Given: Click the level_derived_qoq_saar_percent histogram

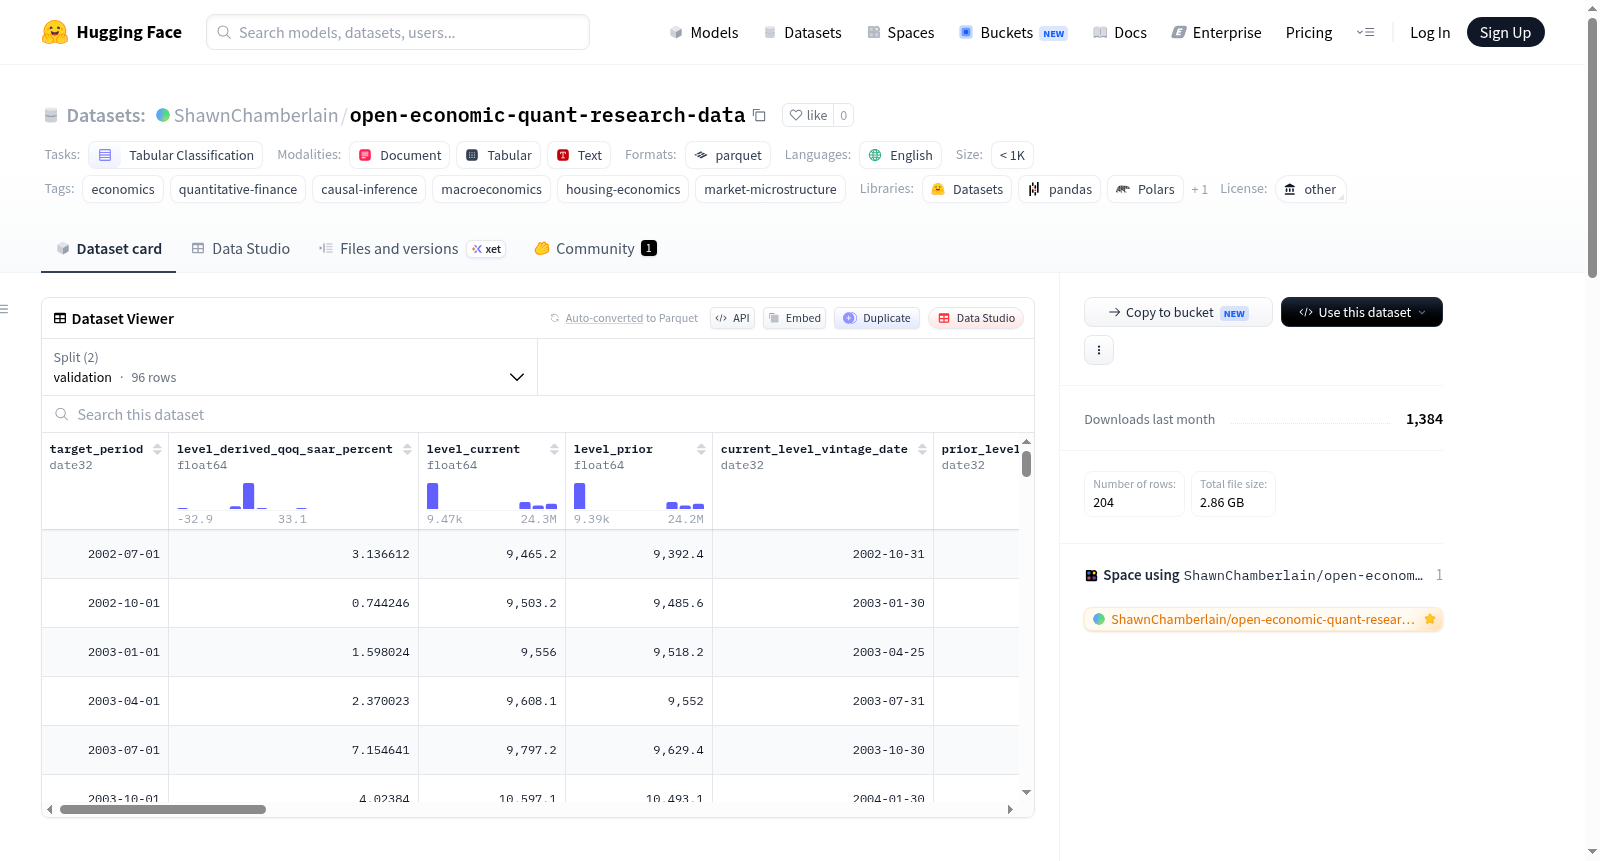Looking at the screenshot, I should click(243, 496).
